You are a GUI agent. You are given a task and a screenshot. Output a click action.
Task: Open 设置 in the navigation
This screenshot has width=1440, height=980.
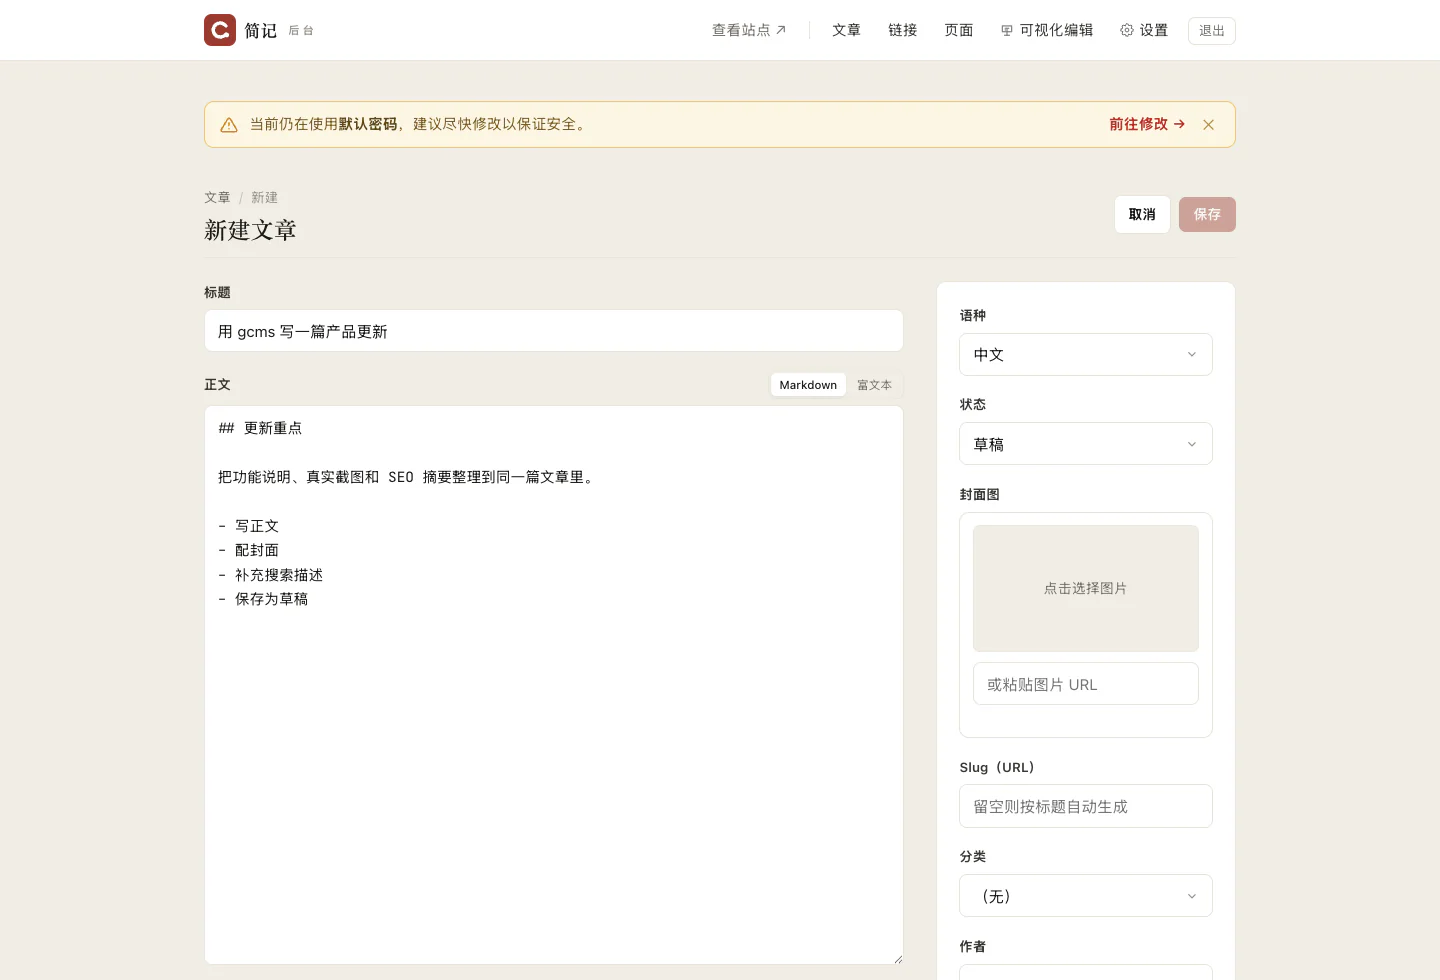coord(1144,30)
